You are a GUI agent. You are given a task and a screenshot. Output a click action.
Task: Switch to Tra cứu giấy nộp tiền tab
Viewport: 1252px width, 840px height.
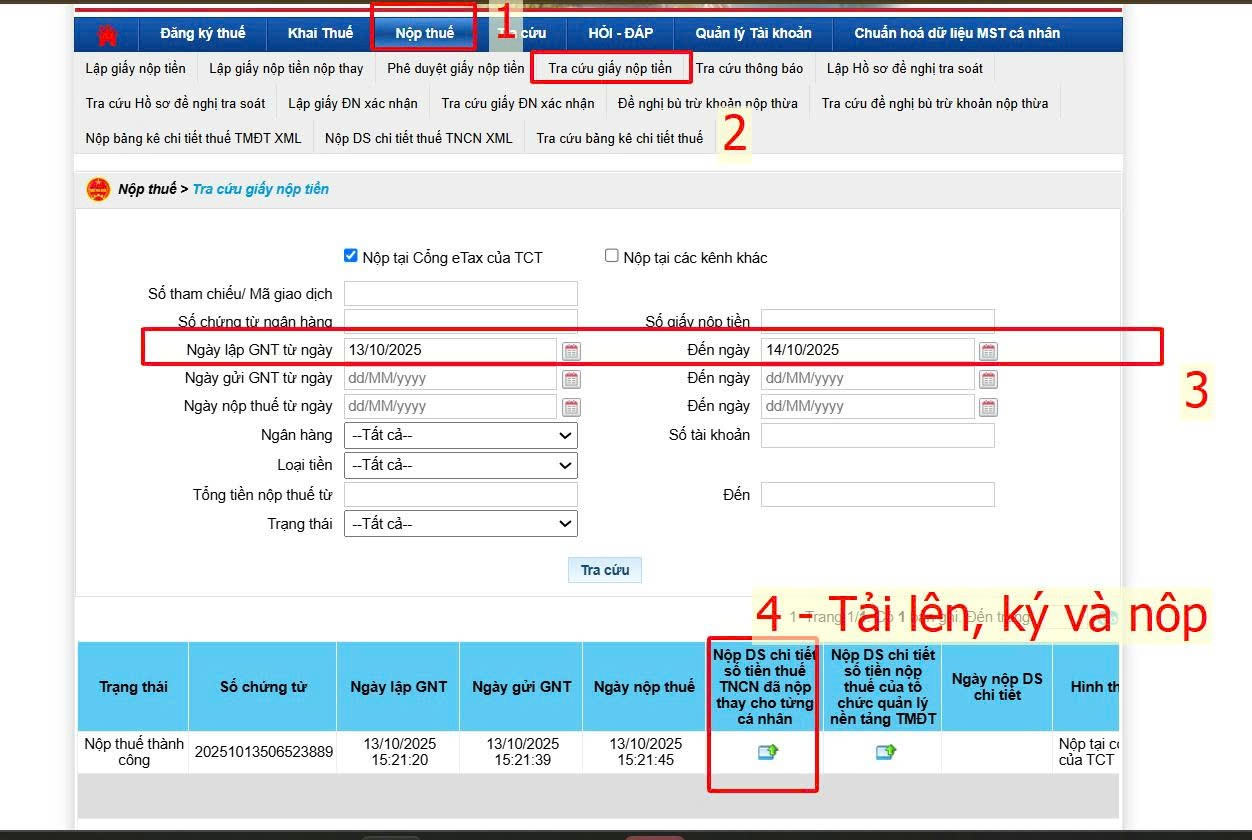pos(610,69)
